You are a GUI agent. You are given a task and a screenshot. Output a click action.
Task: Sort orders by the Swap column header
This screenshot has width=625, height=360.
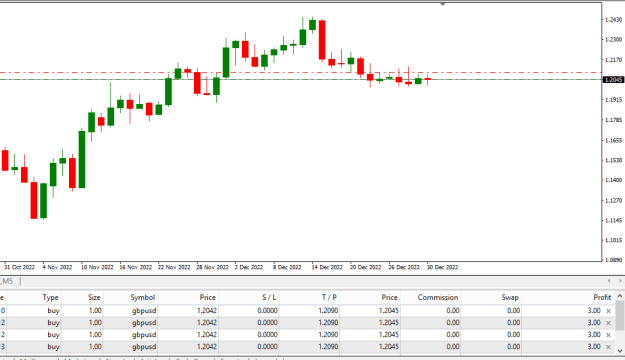pyautogui.click(x=510, y=297)
